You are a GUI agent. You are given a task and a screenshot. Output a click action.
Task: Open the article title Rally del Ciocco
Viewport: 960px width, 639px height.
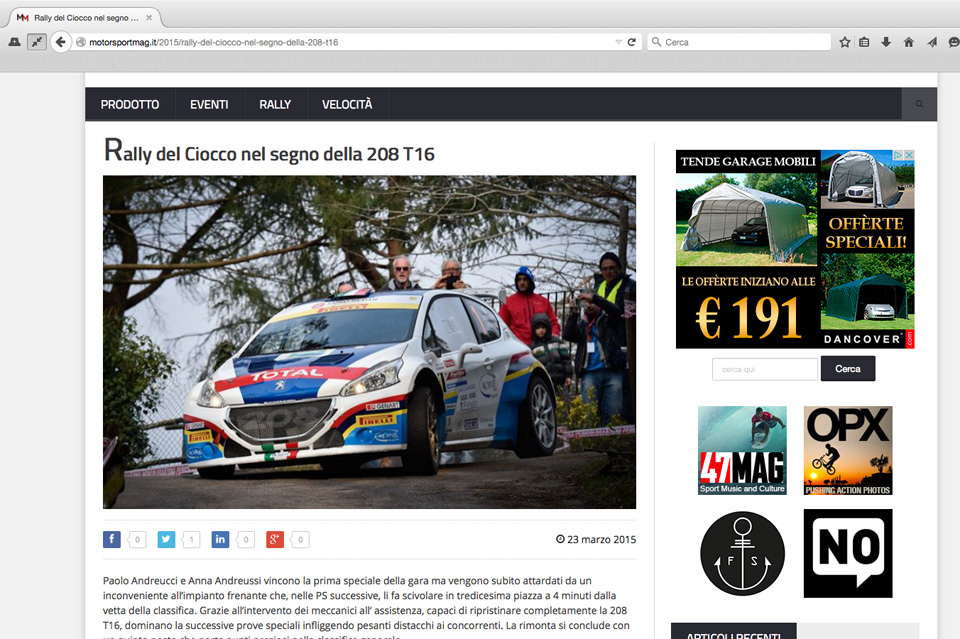click(269, 152)
